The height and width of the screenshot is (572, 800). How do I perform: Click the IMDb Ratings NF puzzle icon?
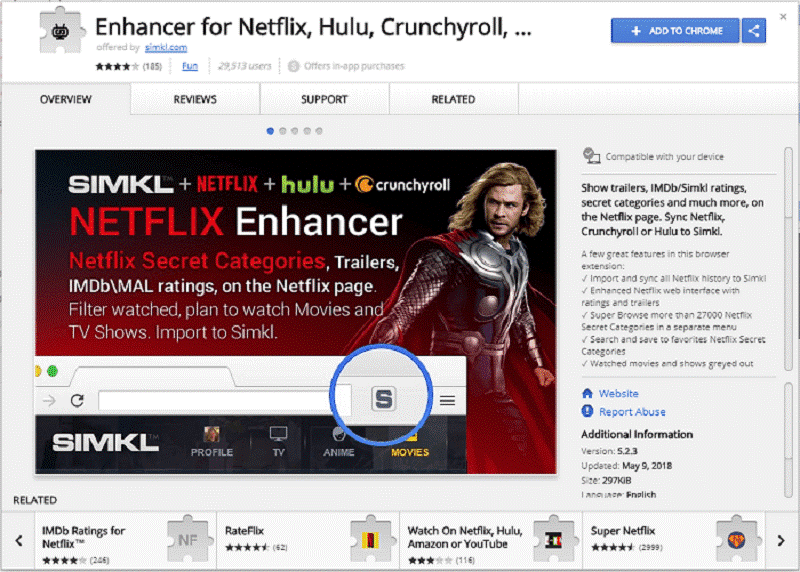186,538
